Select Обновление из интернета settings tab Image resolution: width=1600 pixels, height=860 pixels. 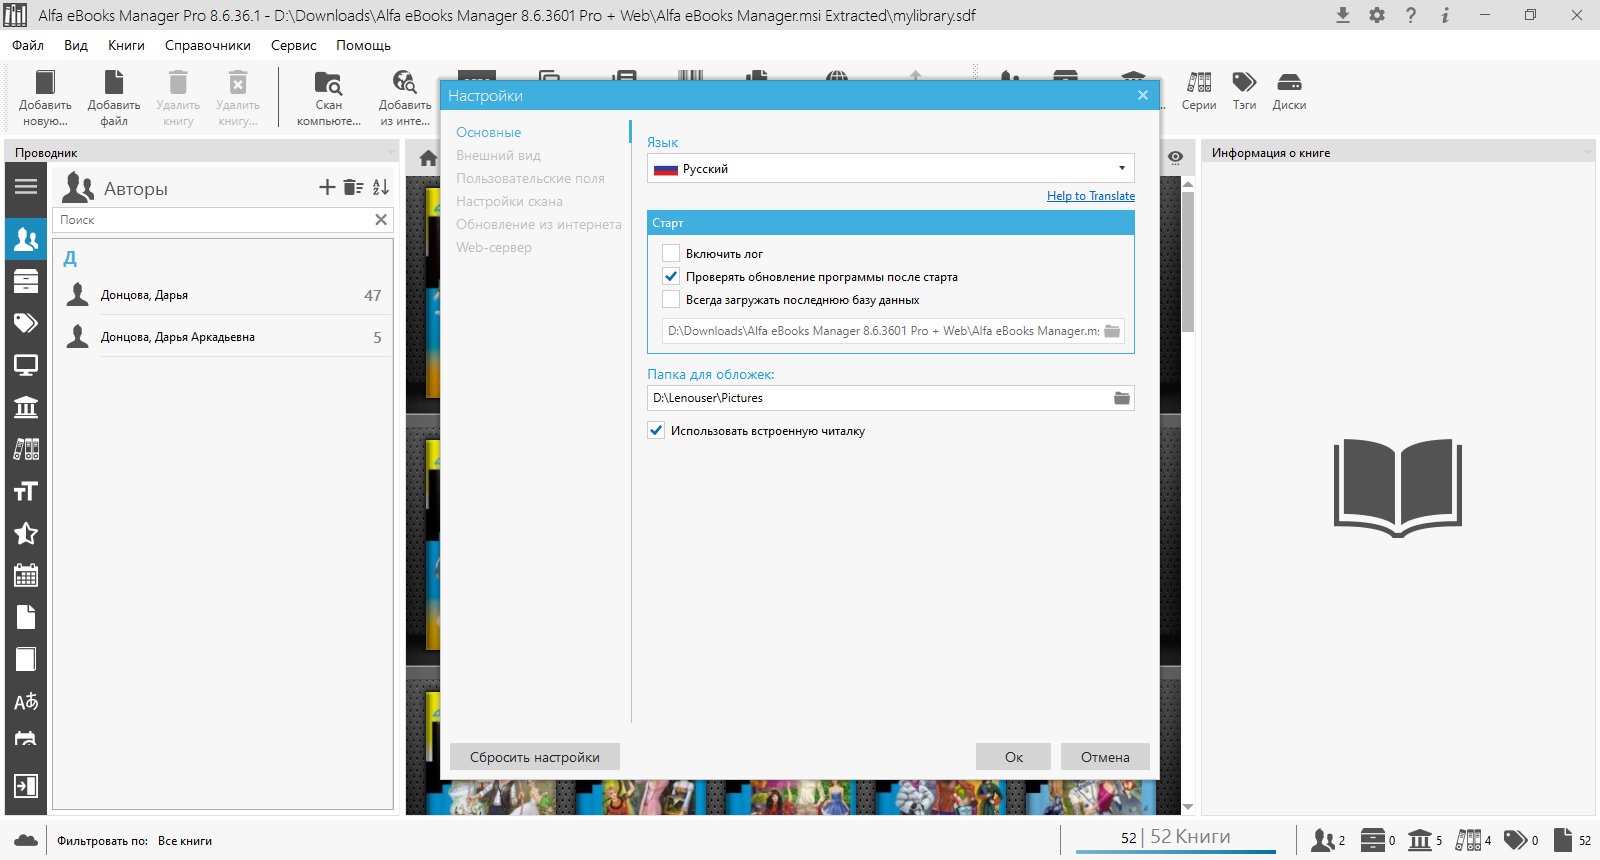(539, 224)
